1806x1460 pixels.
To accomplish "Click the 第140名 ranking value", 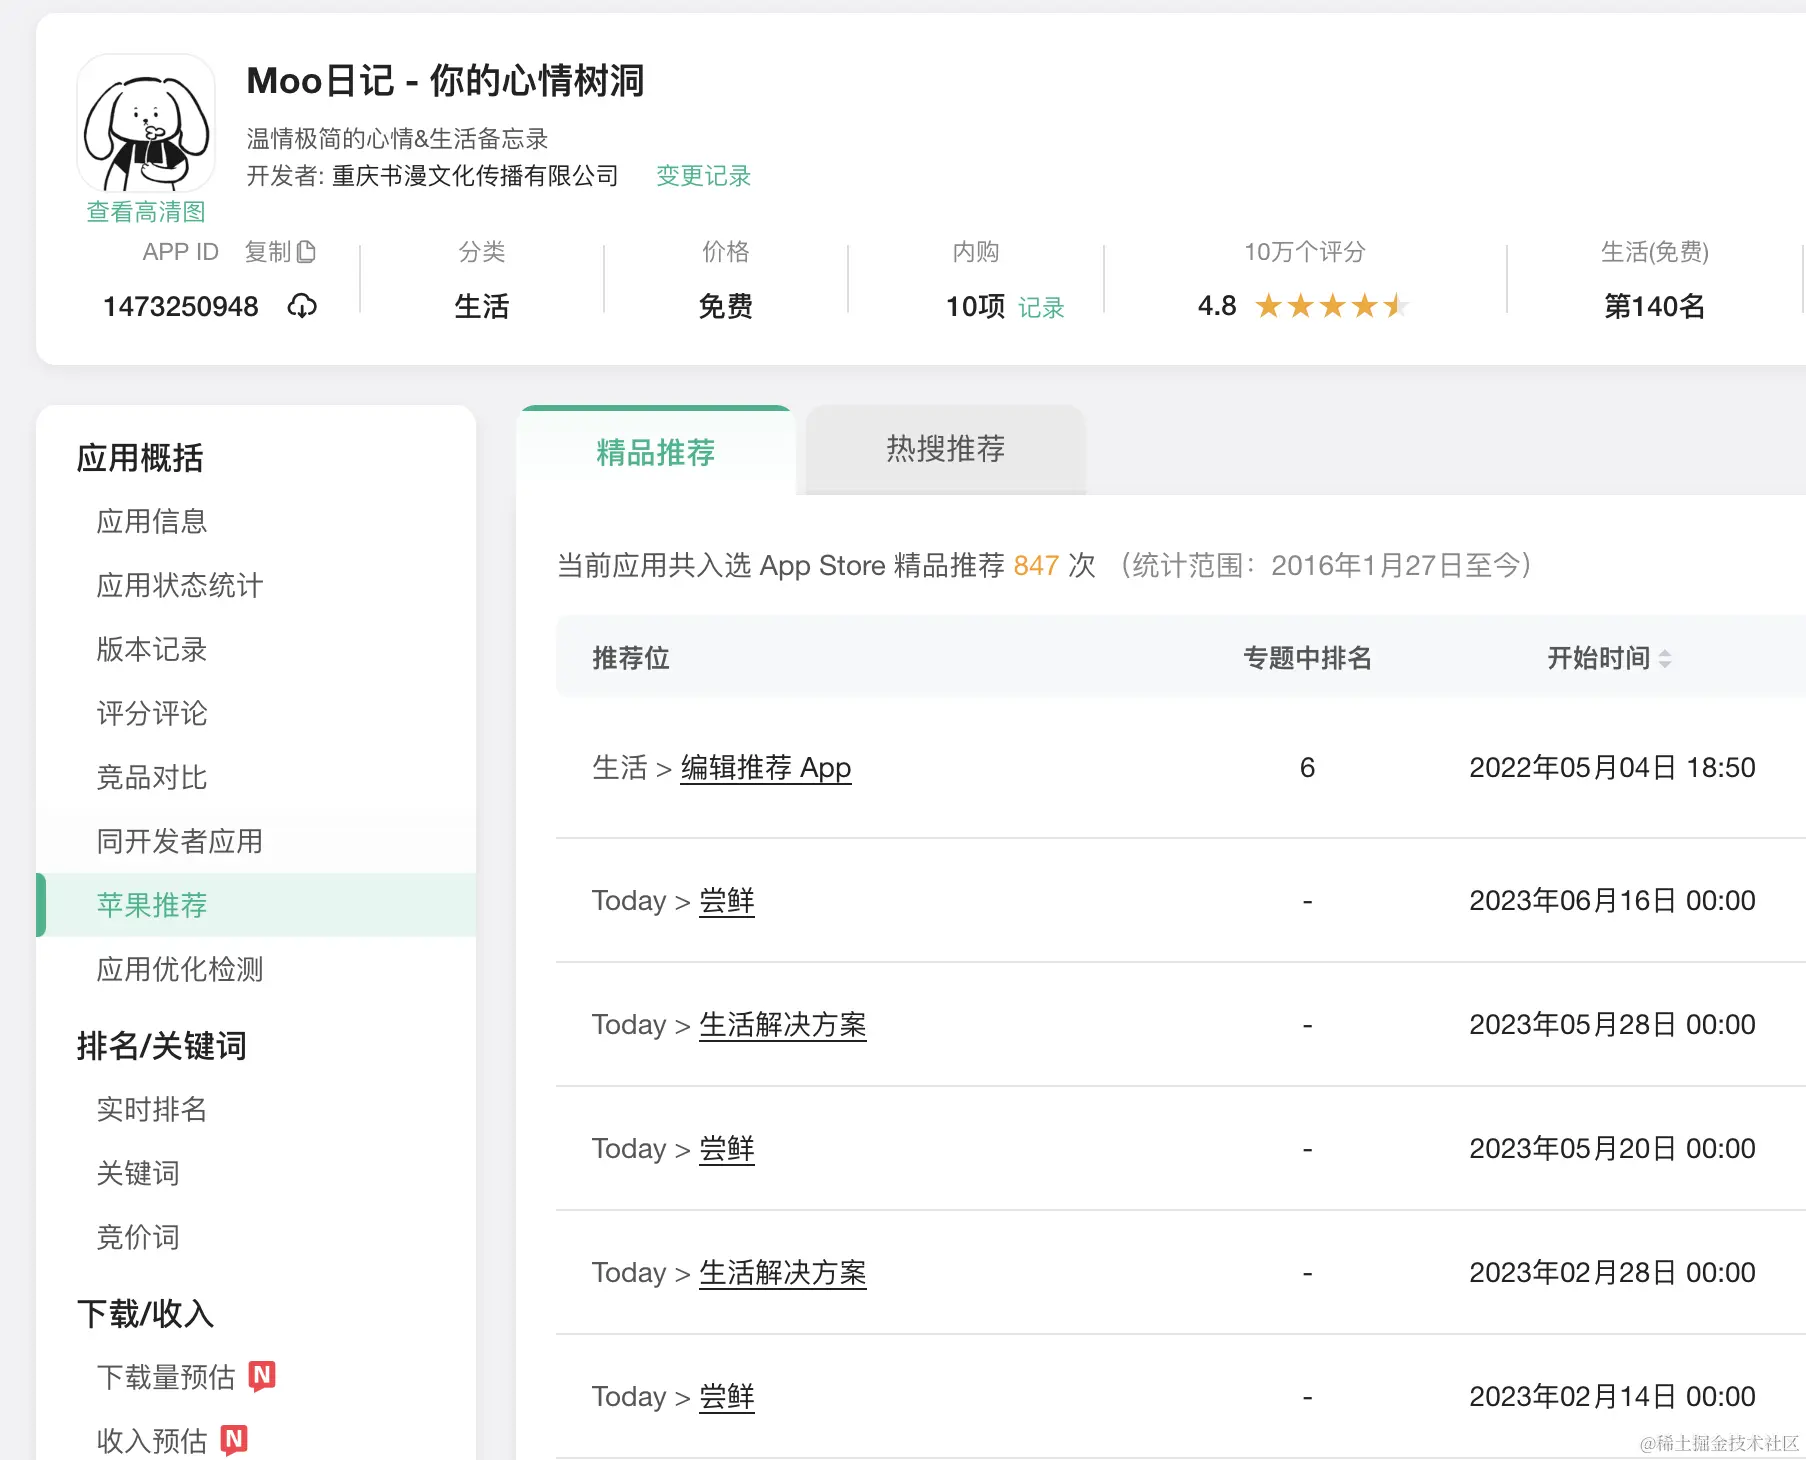I will [x=1654, y=306].
